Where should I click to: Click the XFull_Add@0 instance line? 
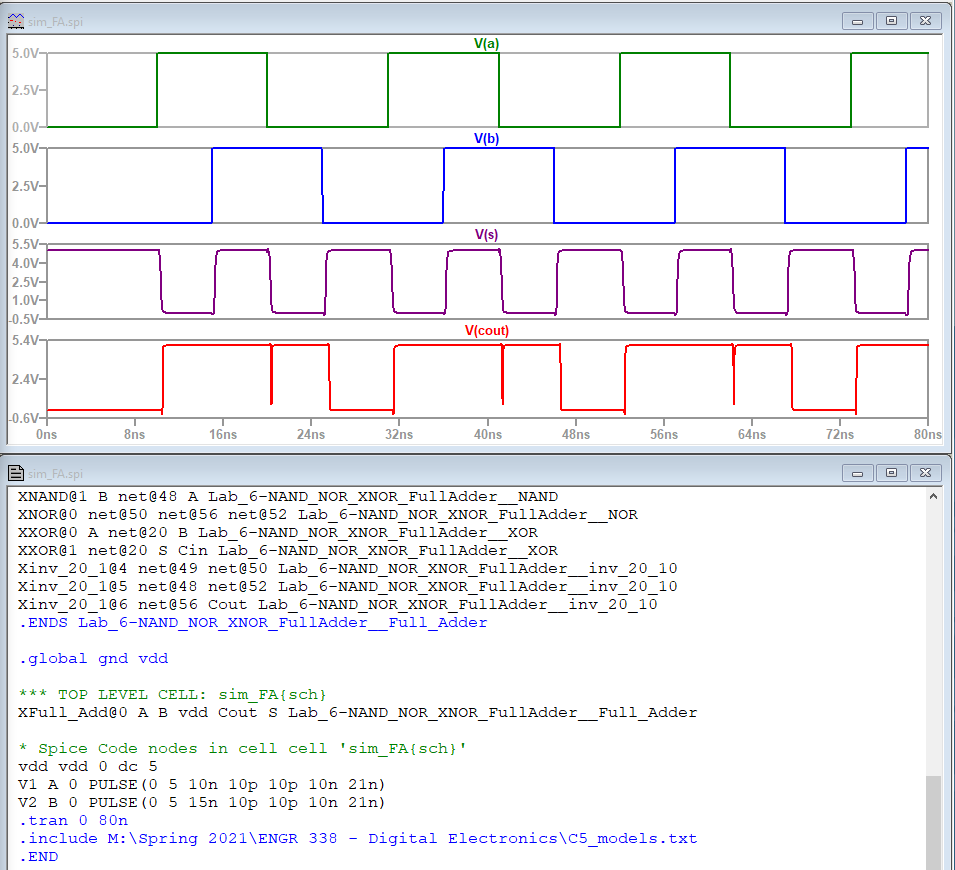[x=358, y=713]
